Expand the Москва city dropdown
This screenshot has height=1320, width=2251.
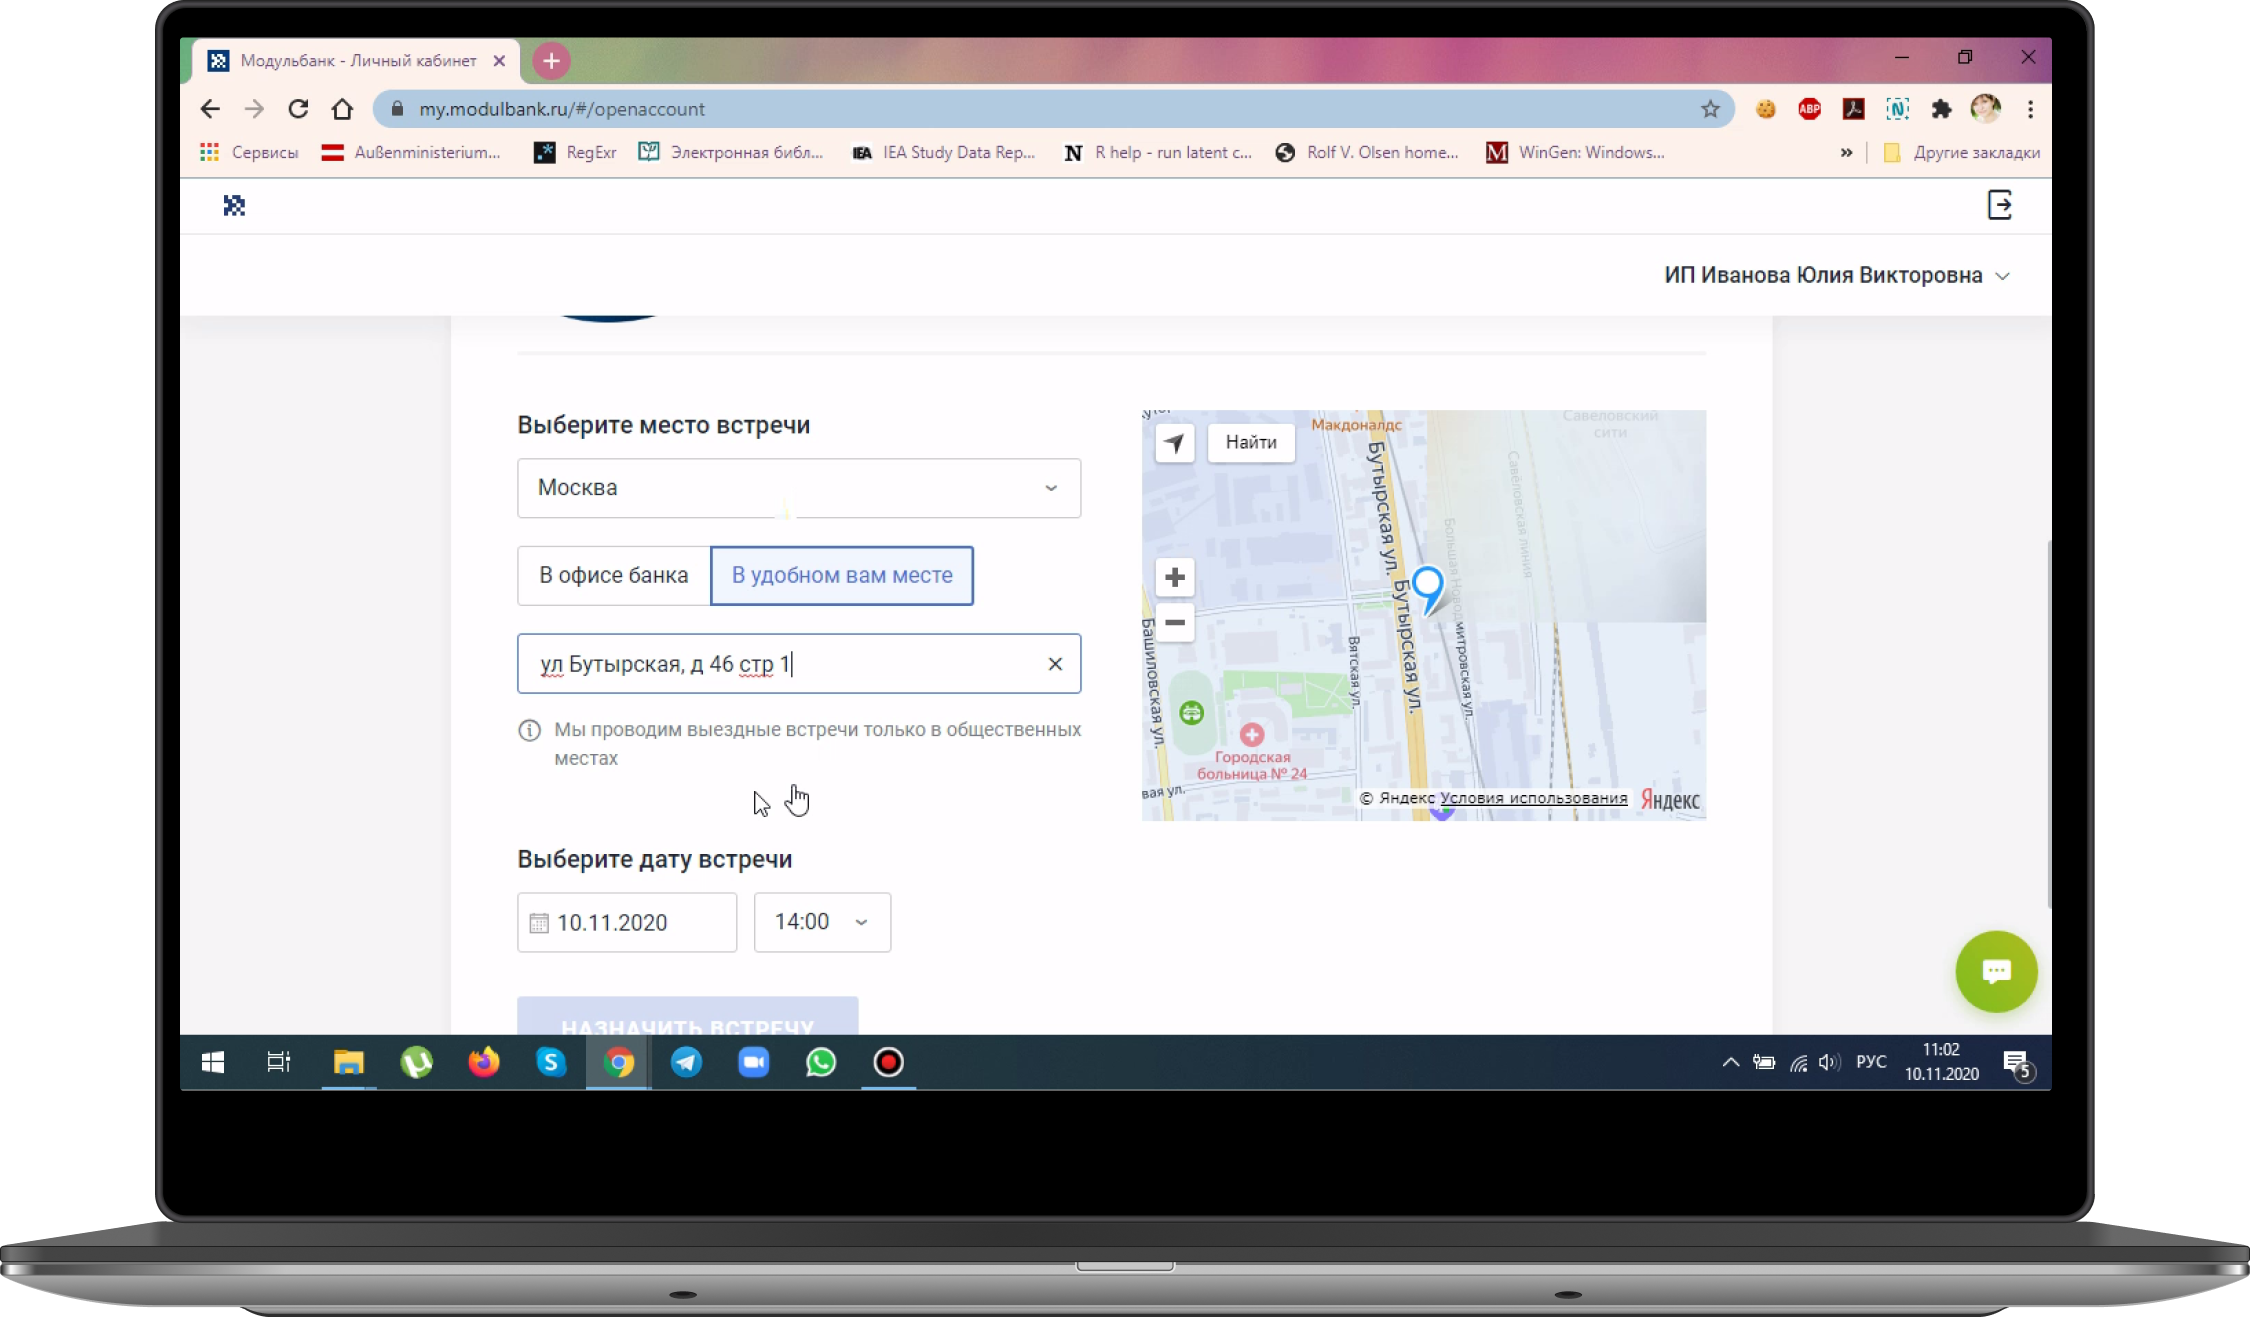[x=799, y=488]
